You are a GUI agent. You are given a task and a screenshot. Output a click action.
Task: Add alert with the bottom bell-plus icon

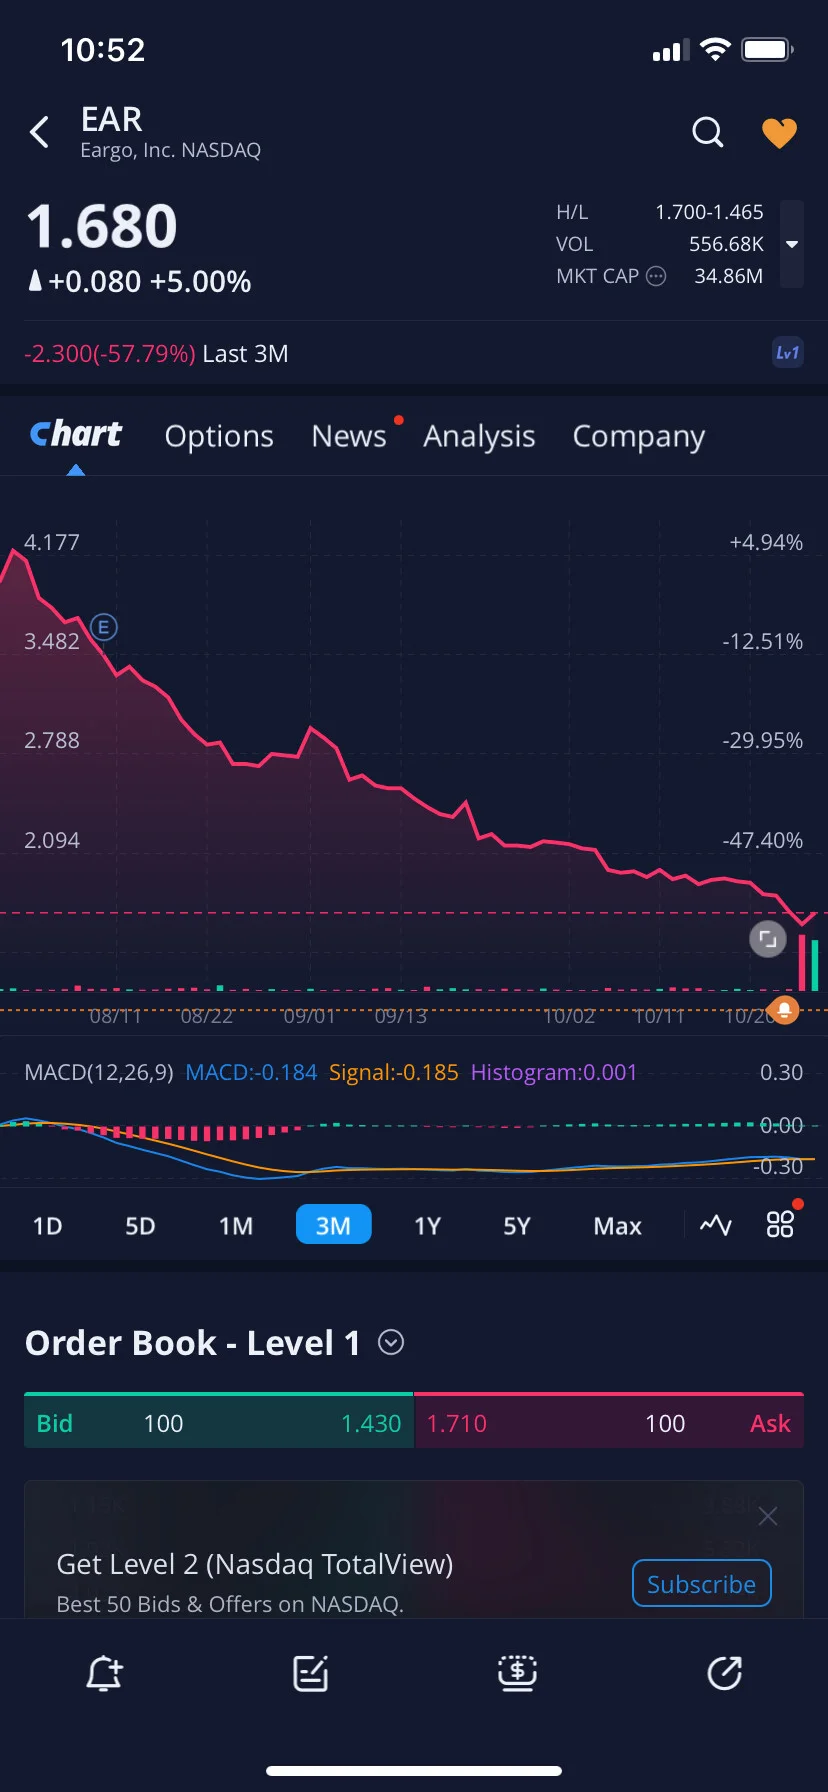point(104,1673)
